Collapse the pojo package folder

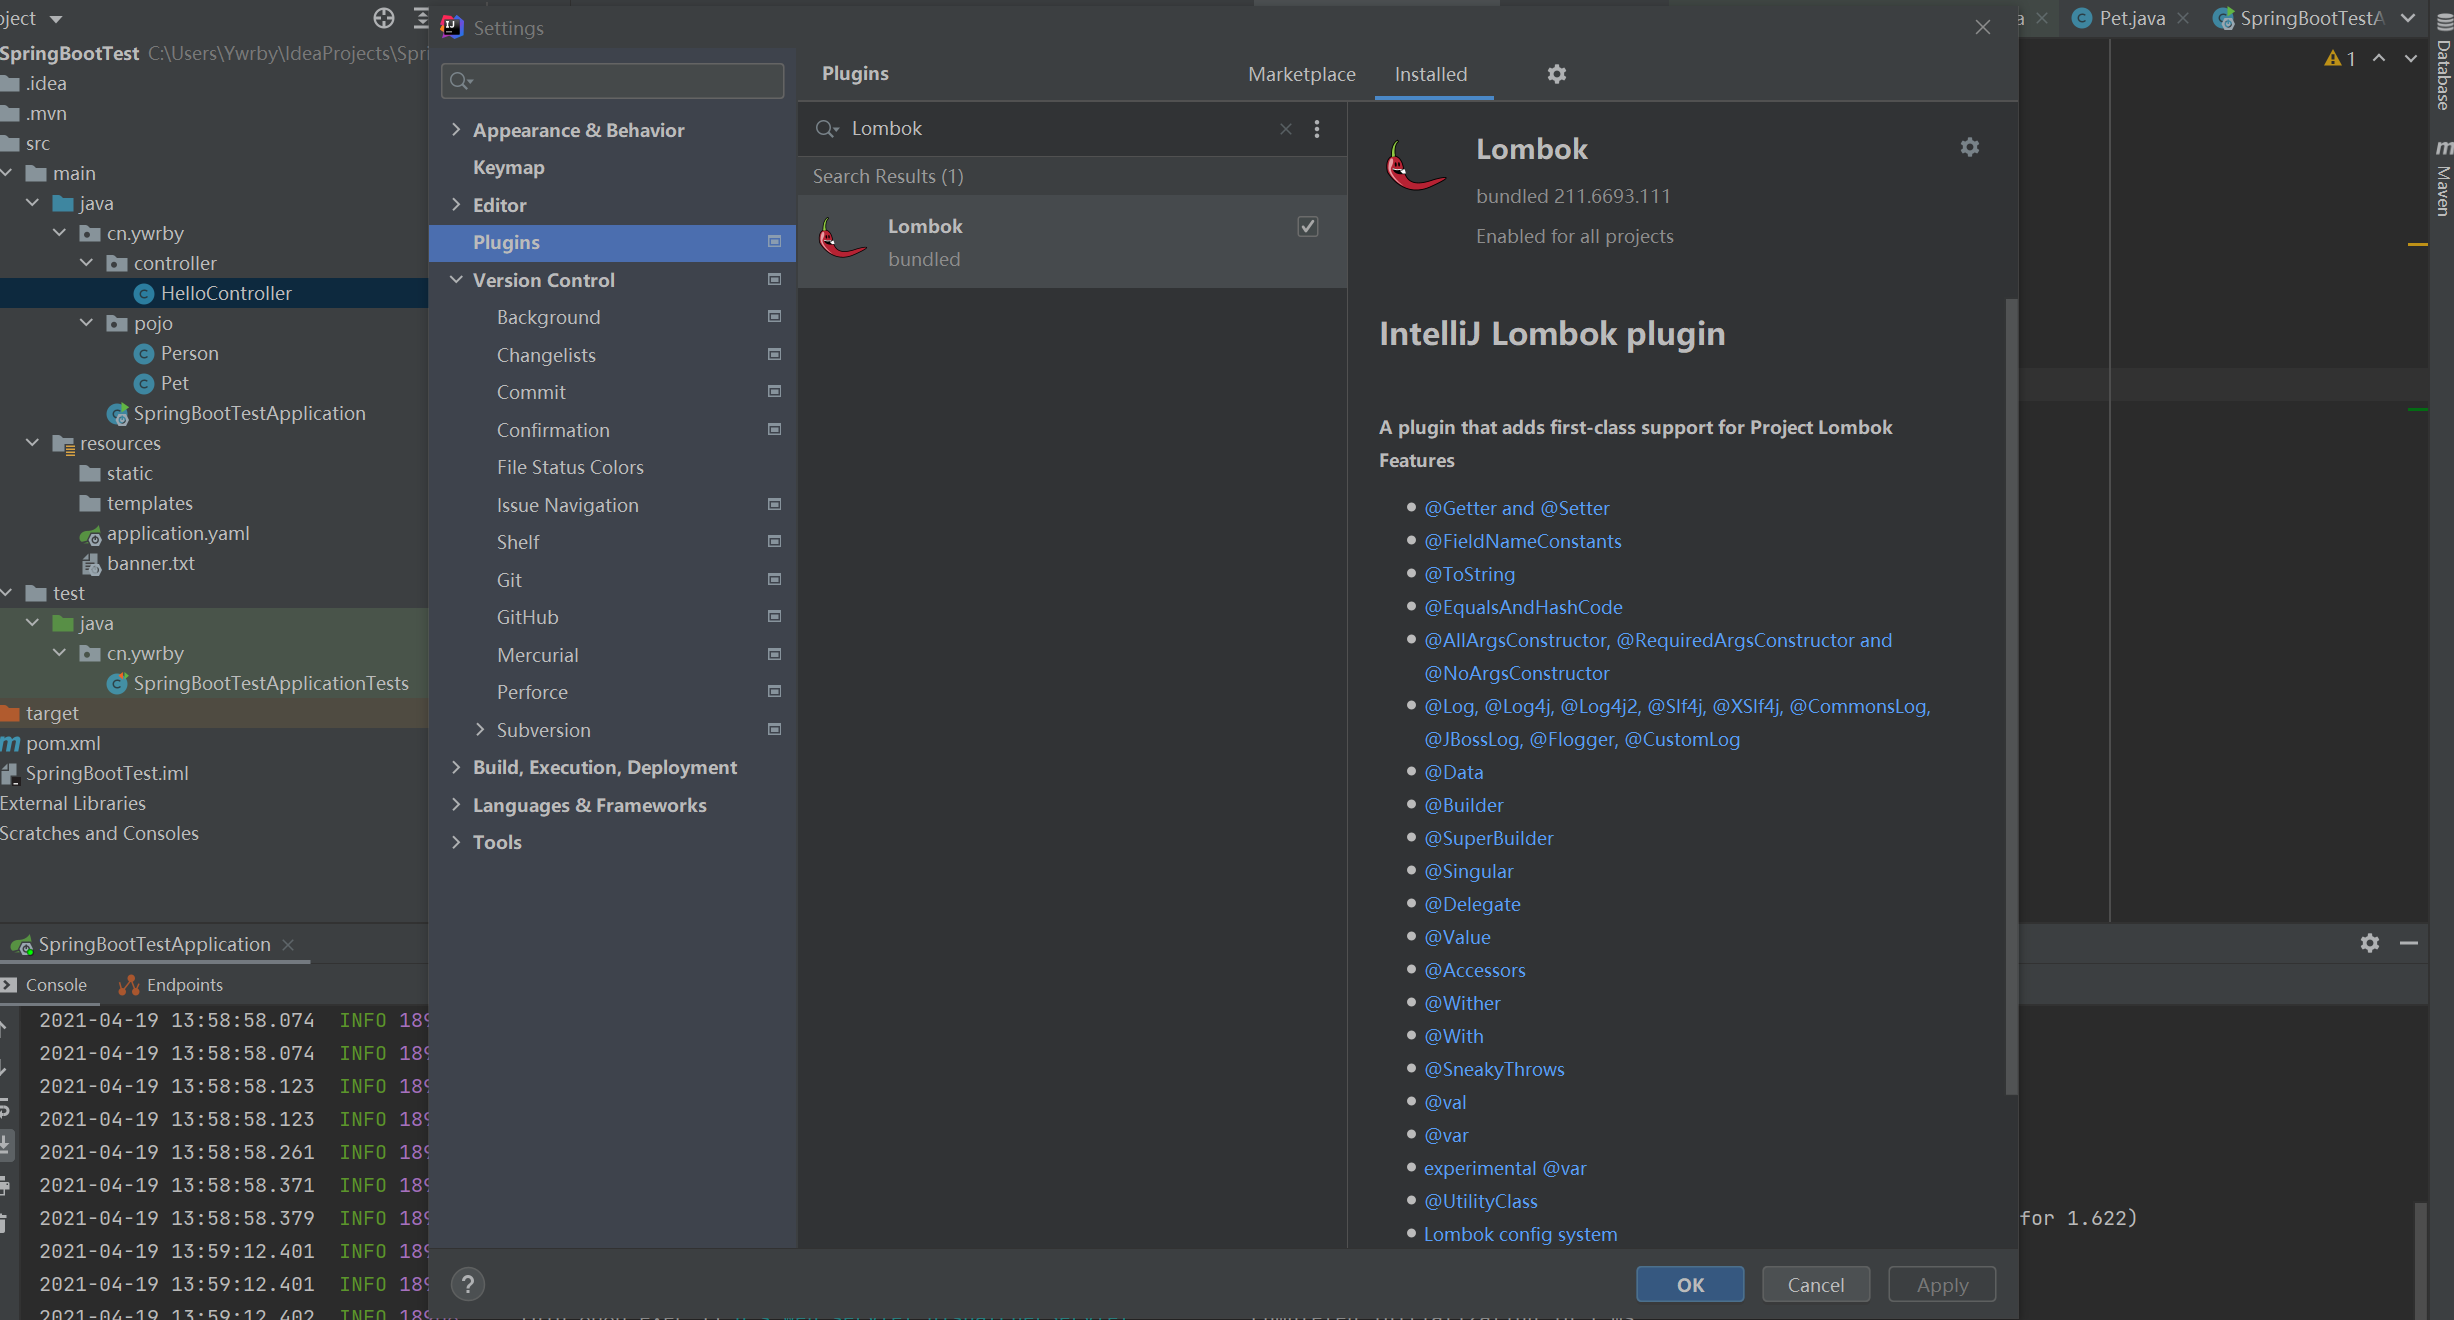coord(87,323)
